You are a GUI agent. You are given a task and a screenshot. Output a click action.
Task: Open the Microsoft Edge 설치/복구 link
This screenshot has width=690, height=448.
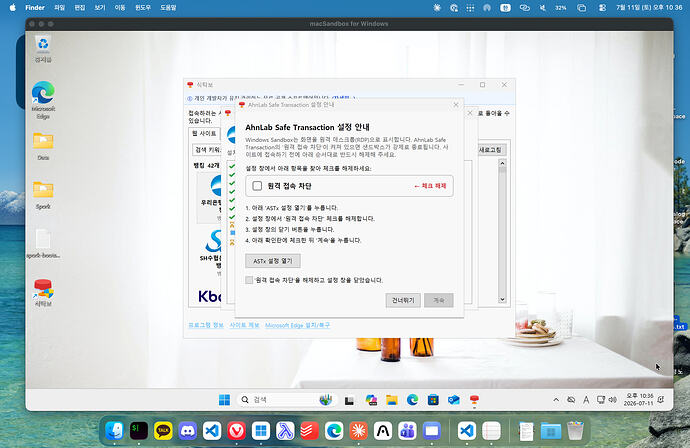click(297, 325)
